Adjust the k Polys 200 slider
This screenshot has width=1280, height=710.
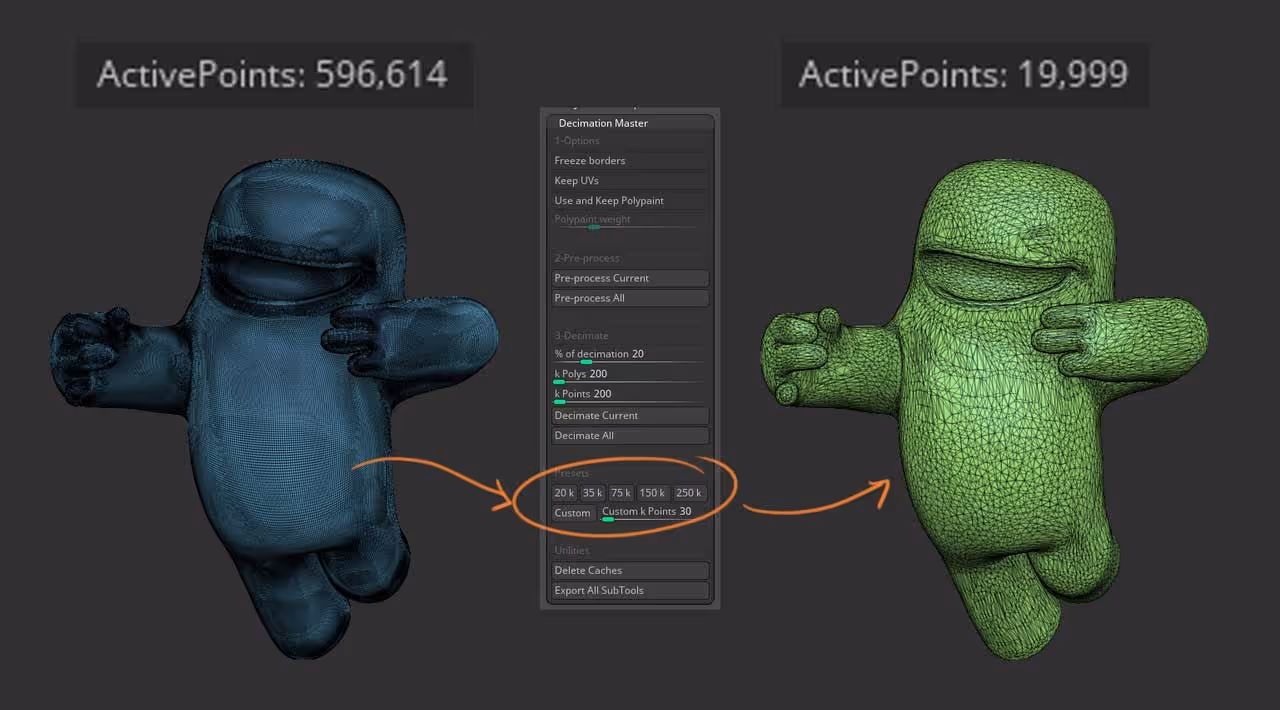click(x=630, y=376)
